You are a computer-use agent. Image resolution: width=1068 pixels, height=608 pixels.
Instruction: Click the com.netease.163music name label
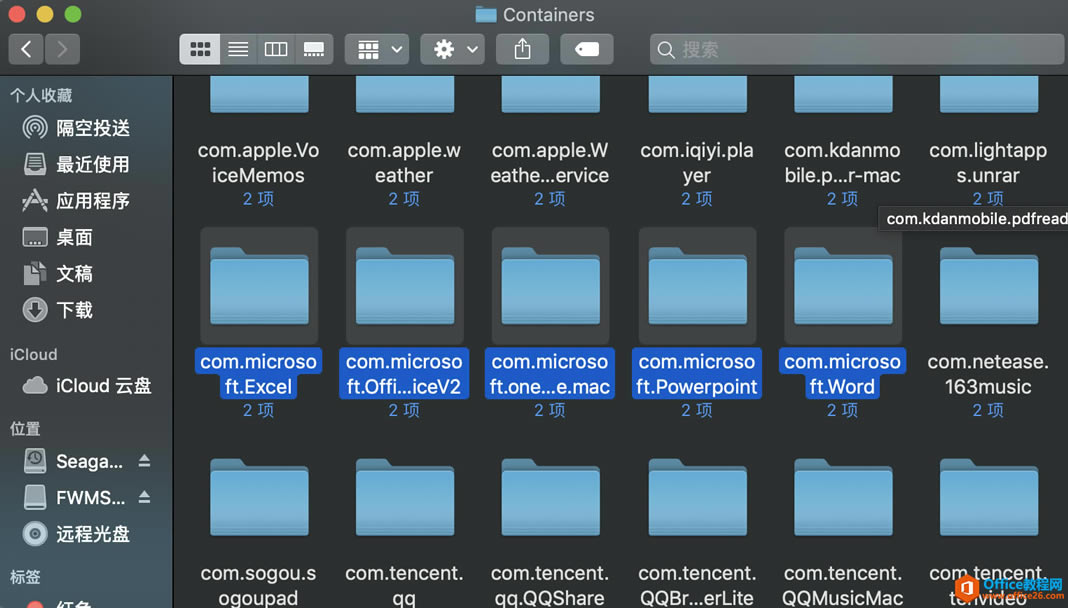tap(988, 374)
